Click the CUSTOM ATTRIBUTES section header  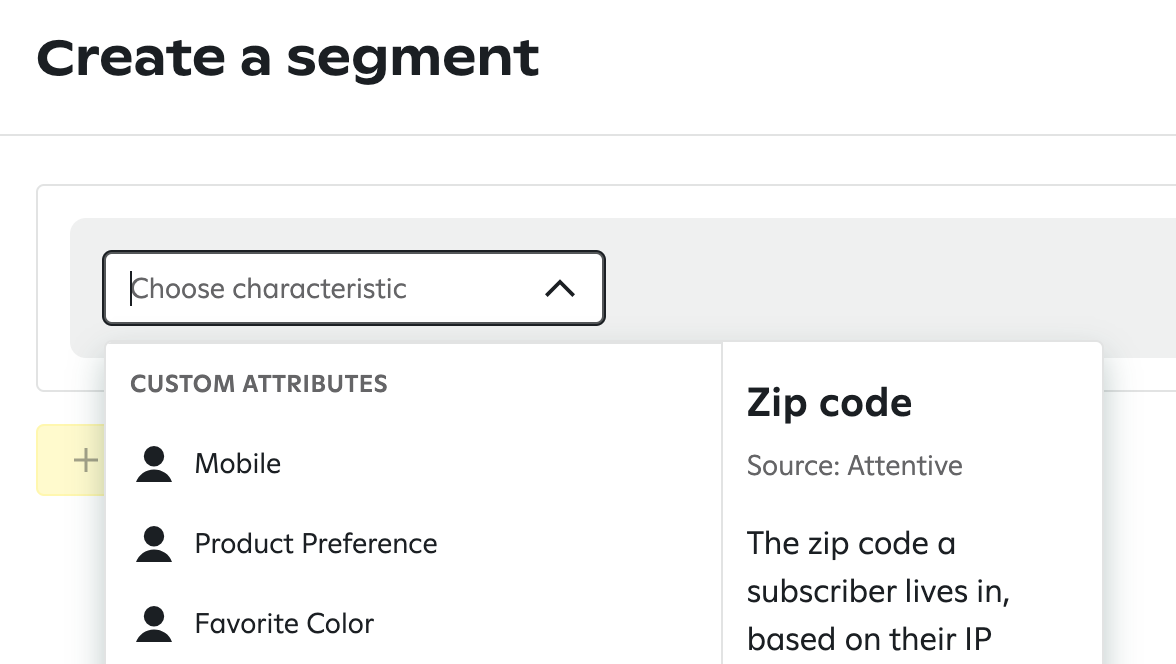click(x=259, y=384)
